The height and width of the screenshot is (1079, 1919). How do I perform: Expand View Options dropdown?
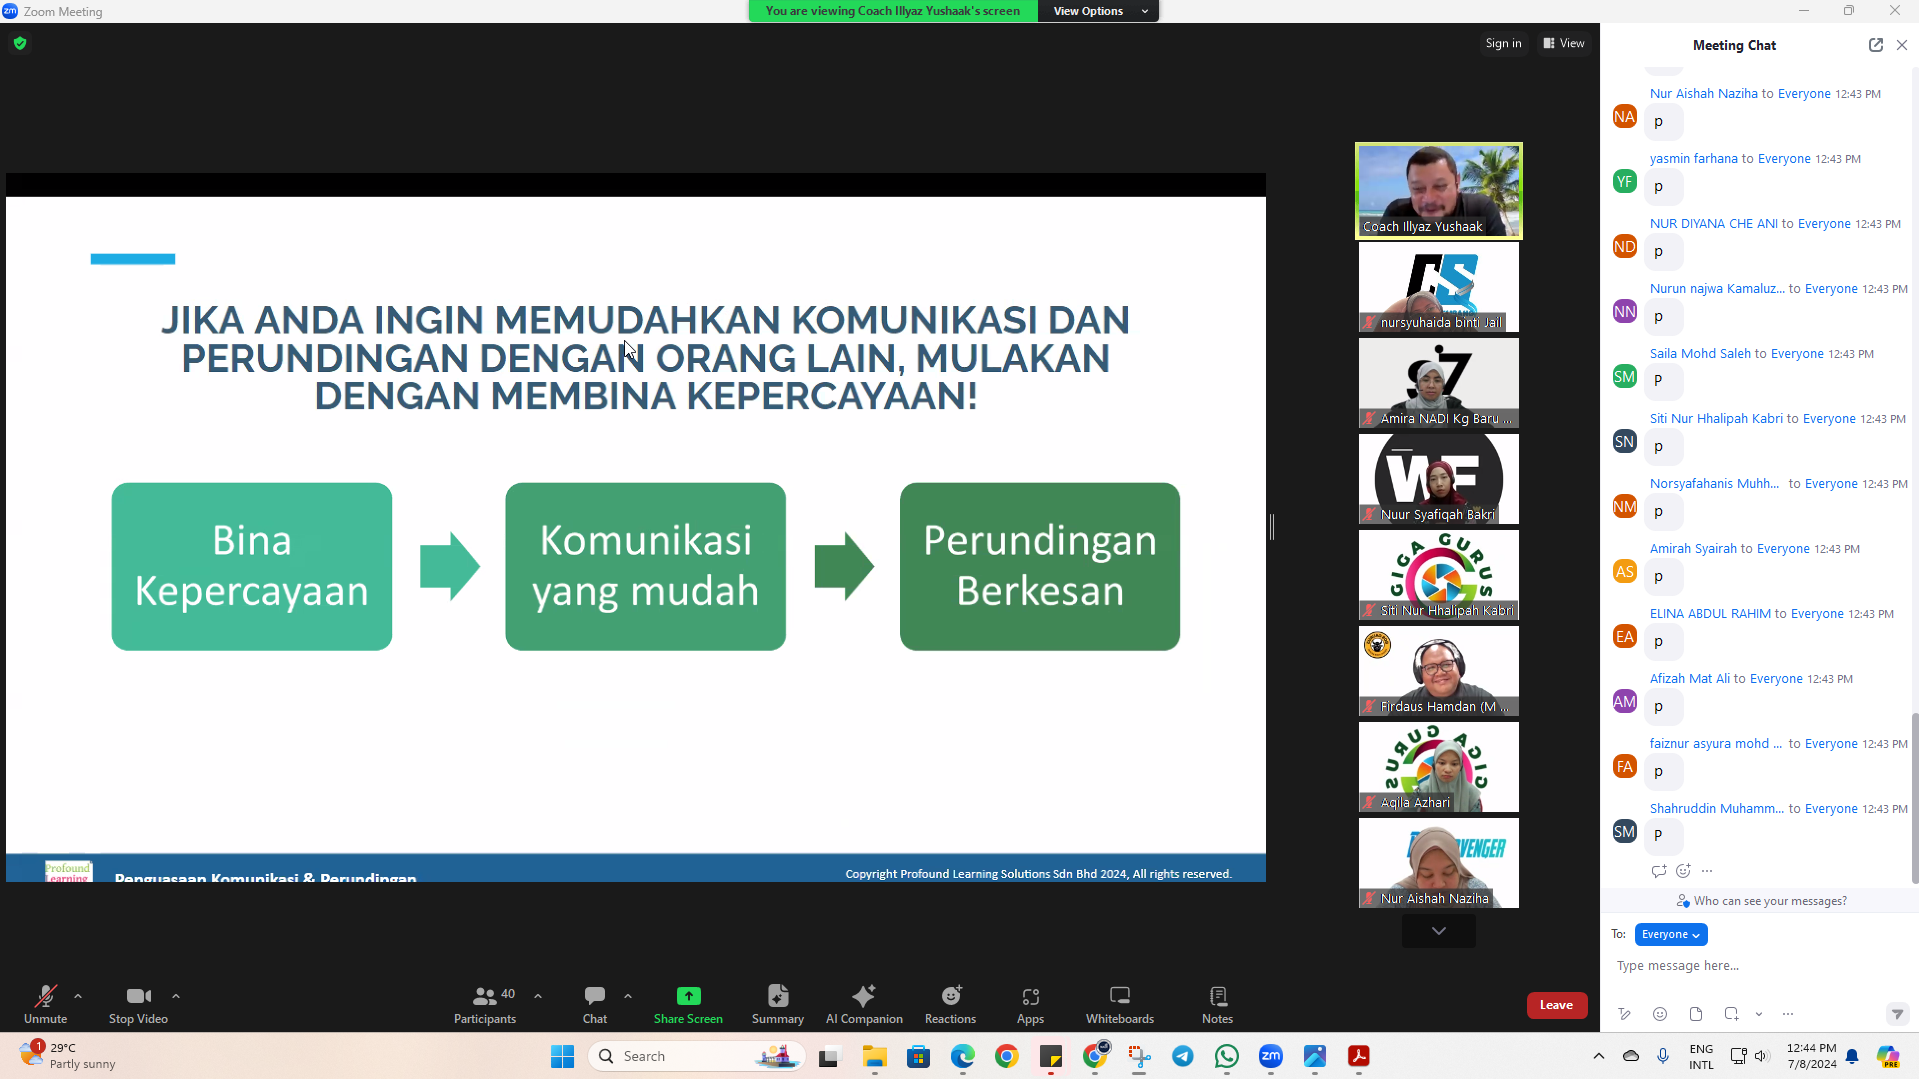point(1098,11)
